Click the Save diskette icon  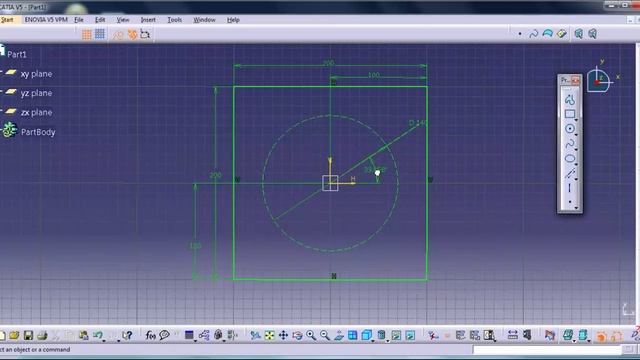pos(28,336)
